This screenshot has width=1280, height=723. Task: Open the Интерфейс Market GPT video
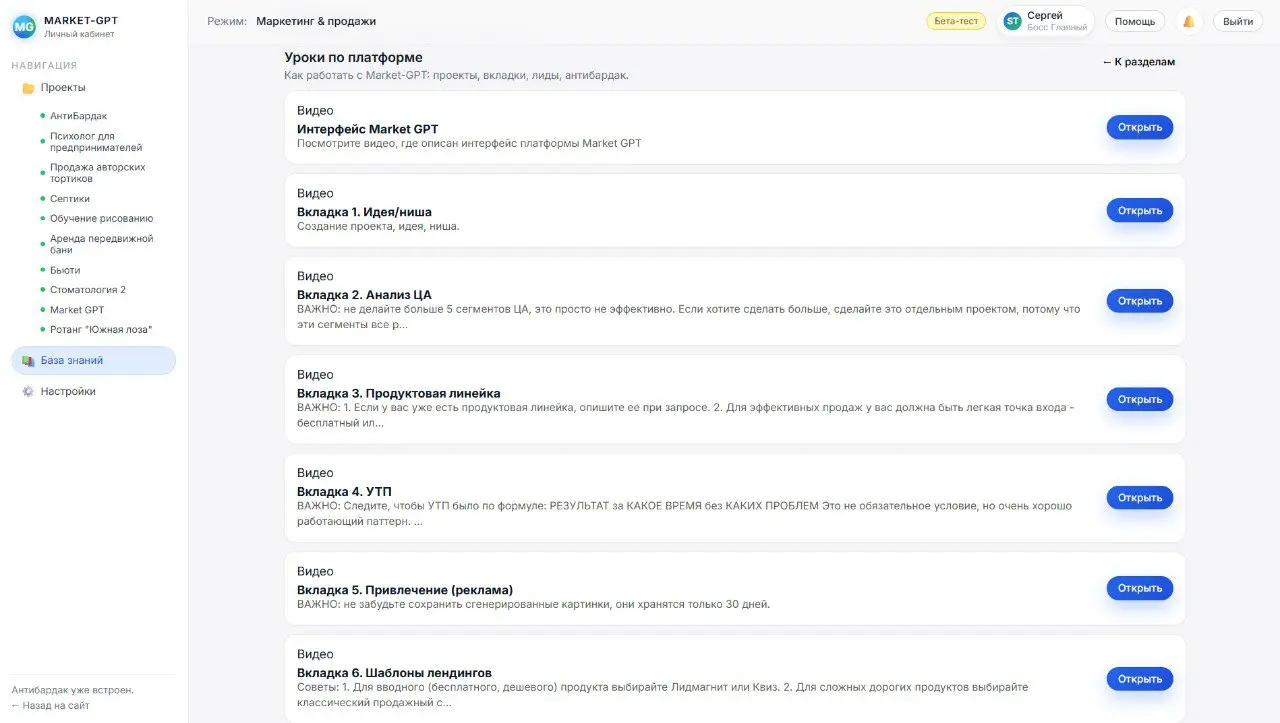click(1139, 127)
